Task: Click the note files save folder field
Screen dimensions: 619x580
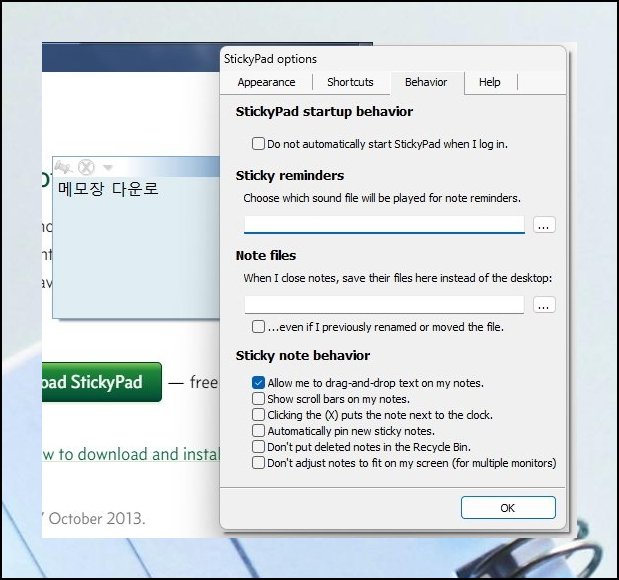Action: tap(384, 305)
